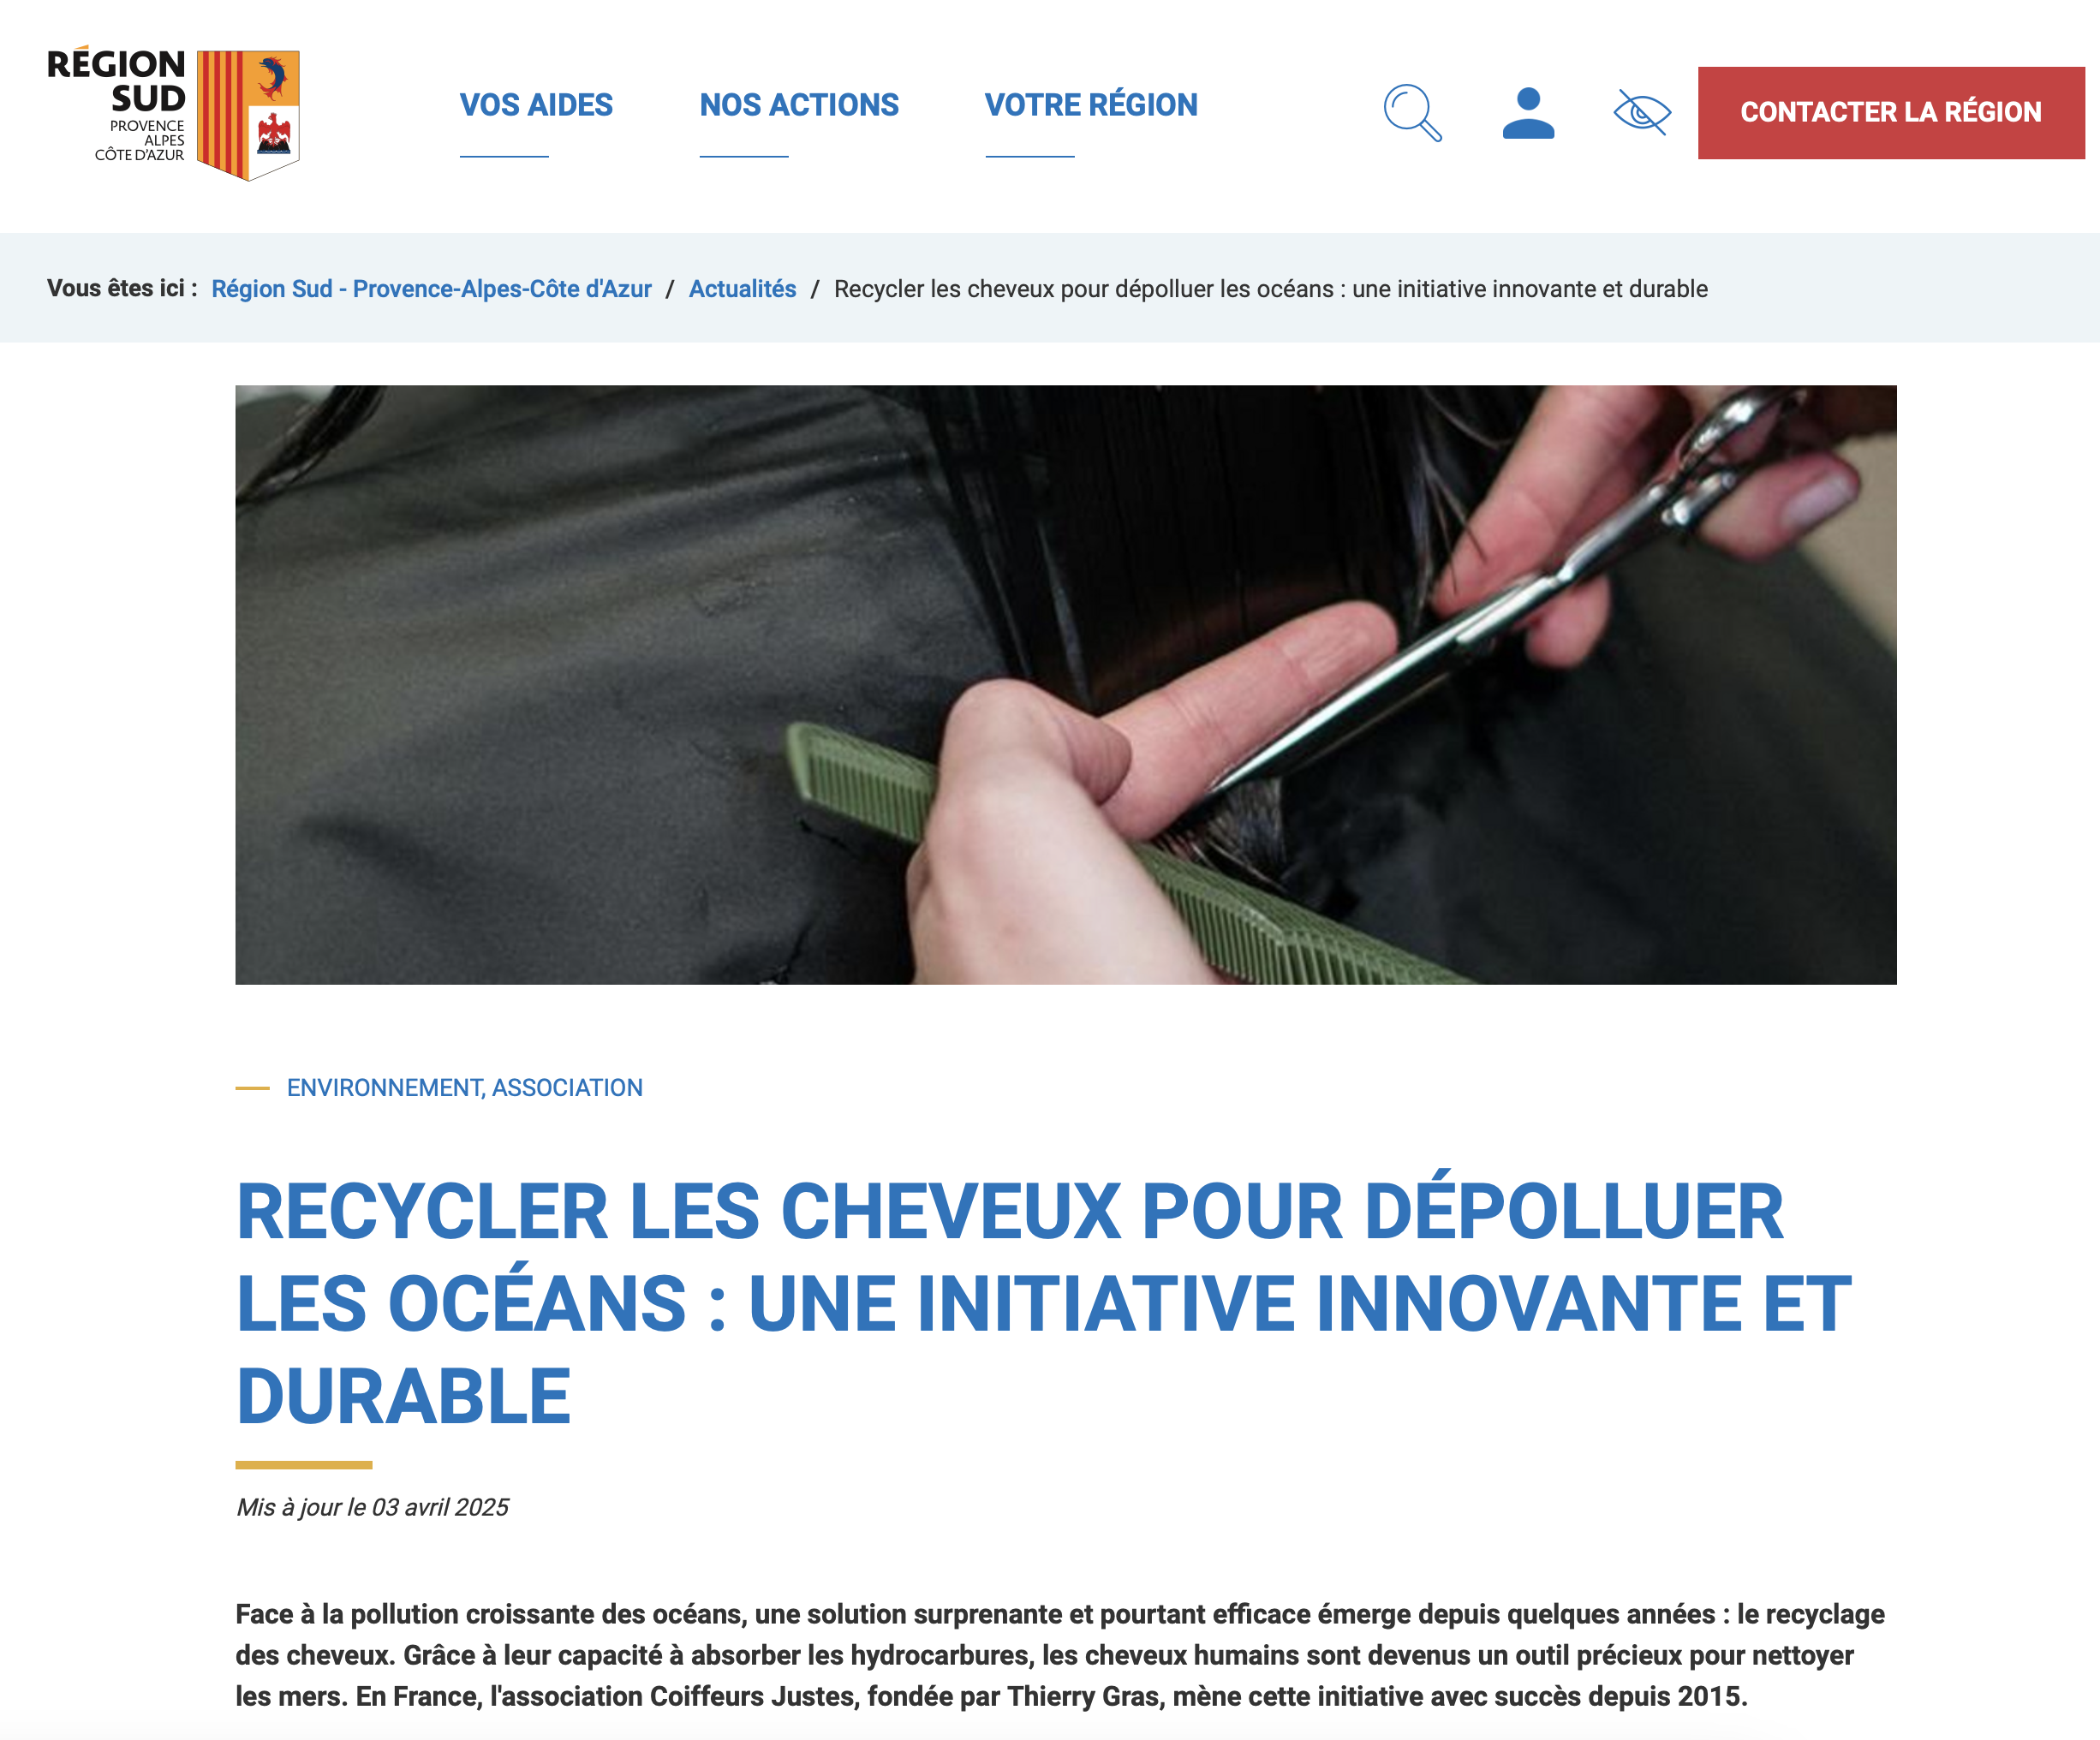Image resolution: width=2100 pixels, height=1740 pixels.
Task: Click the gold underline beneath the headline
Action: point(304,1465)
